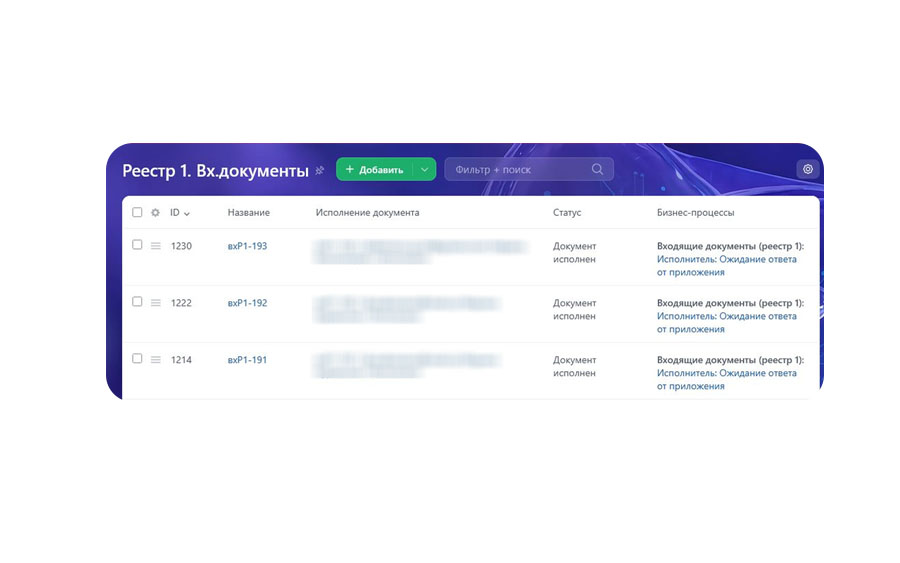Viewport: 900px width, 563px height.
Task: Open document вхР1-191
Action: [247, 359]
